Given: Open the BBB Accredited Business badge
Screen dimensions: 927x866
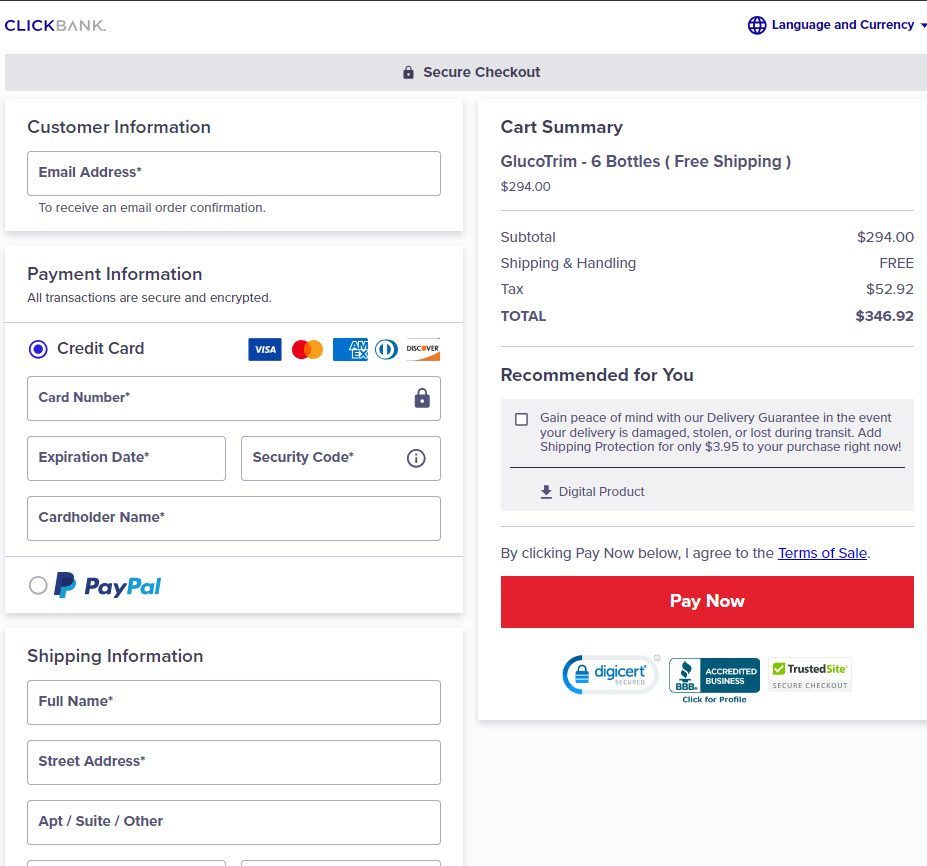Looking at the screenshot, I should pyautogui.click(x=714, y=679).
